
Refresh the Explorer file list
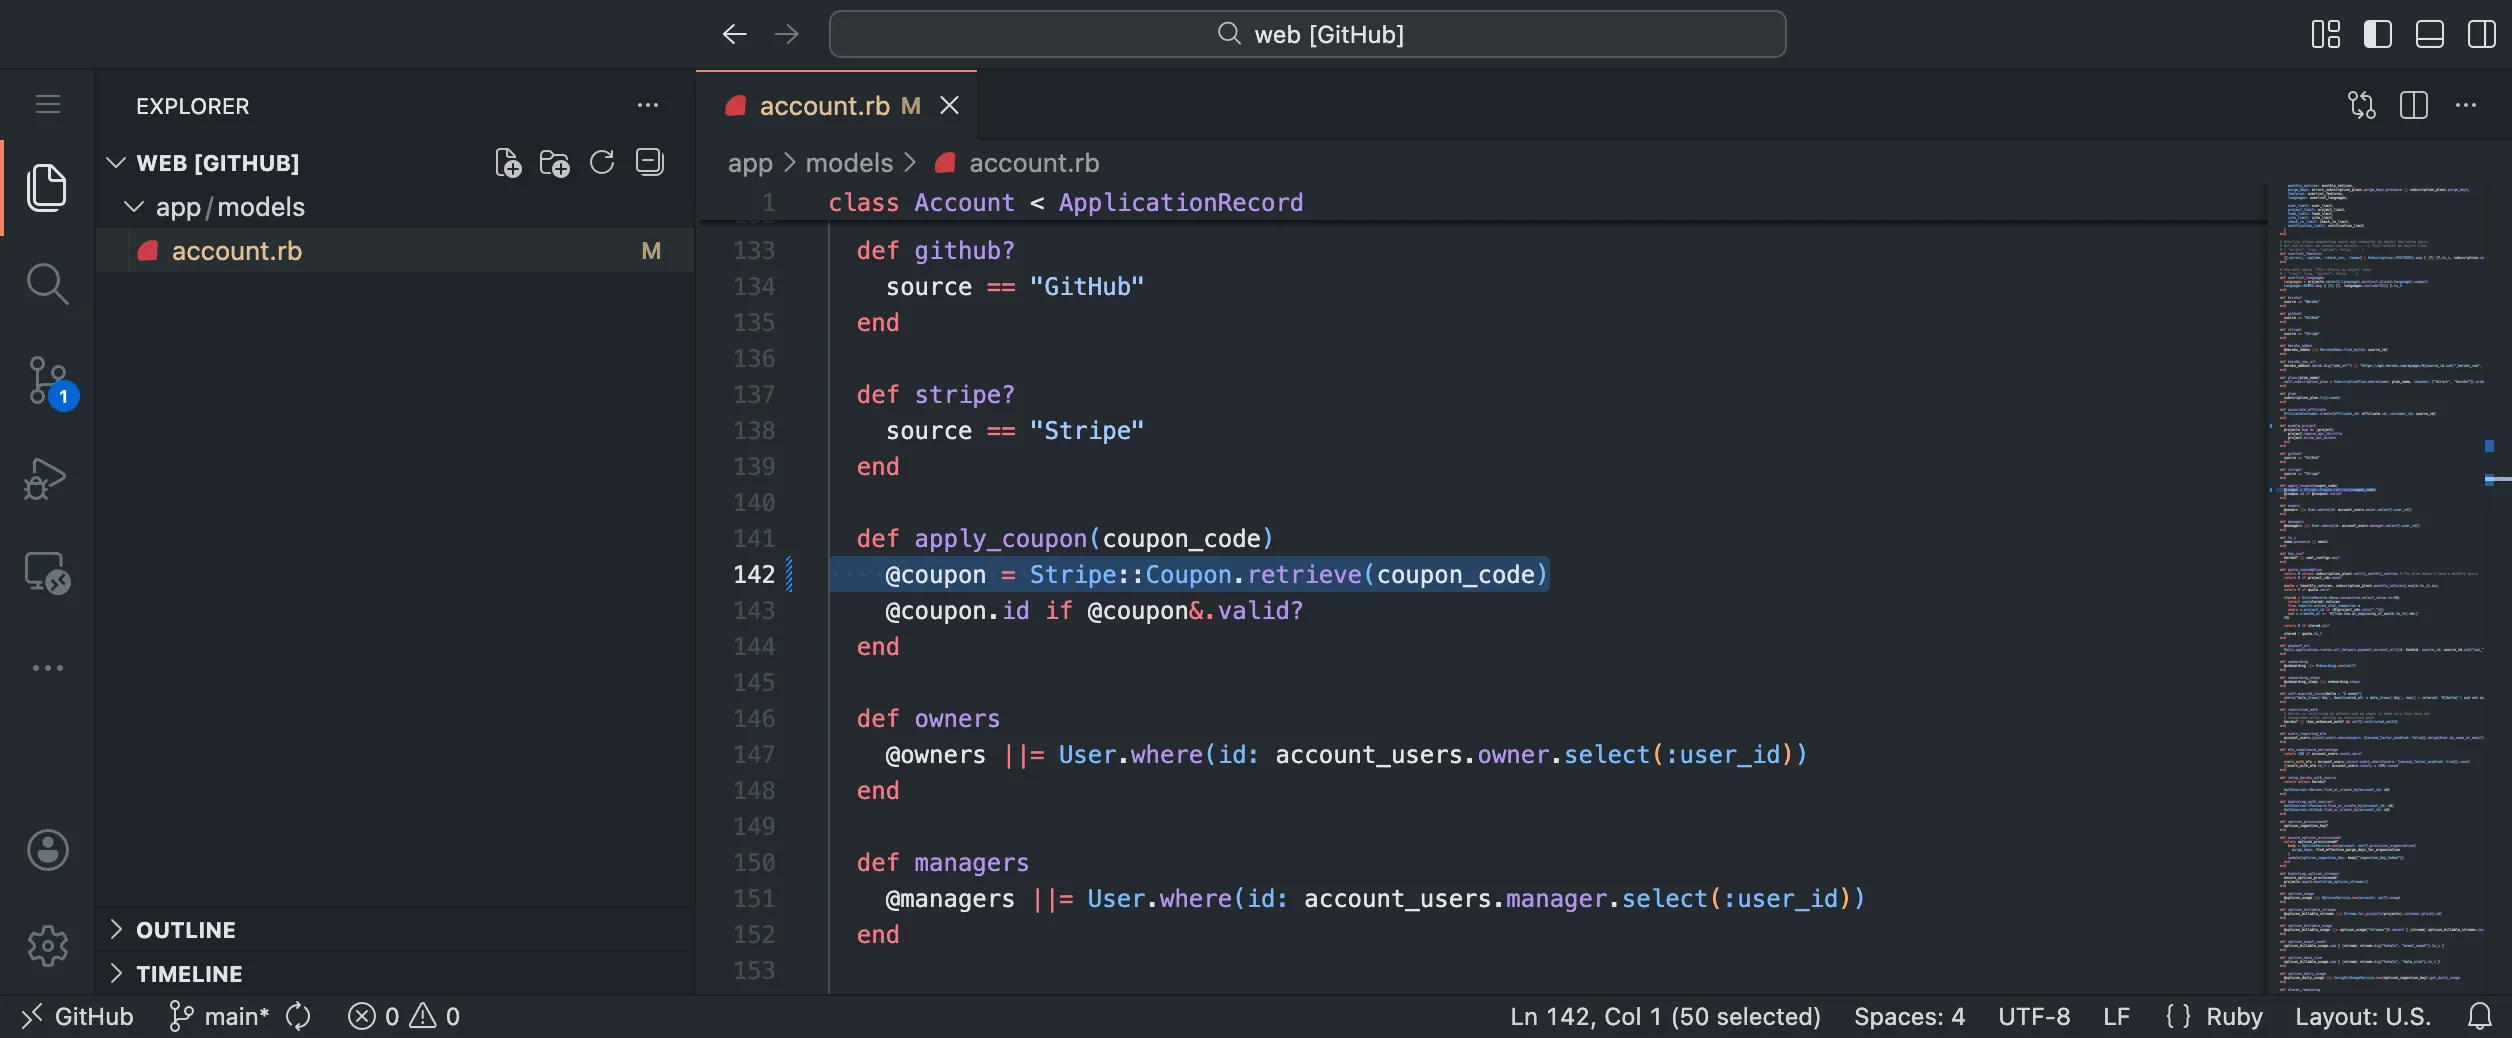click(x=602, y=162)
